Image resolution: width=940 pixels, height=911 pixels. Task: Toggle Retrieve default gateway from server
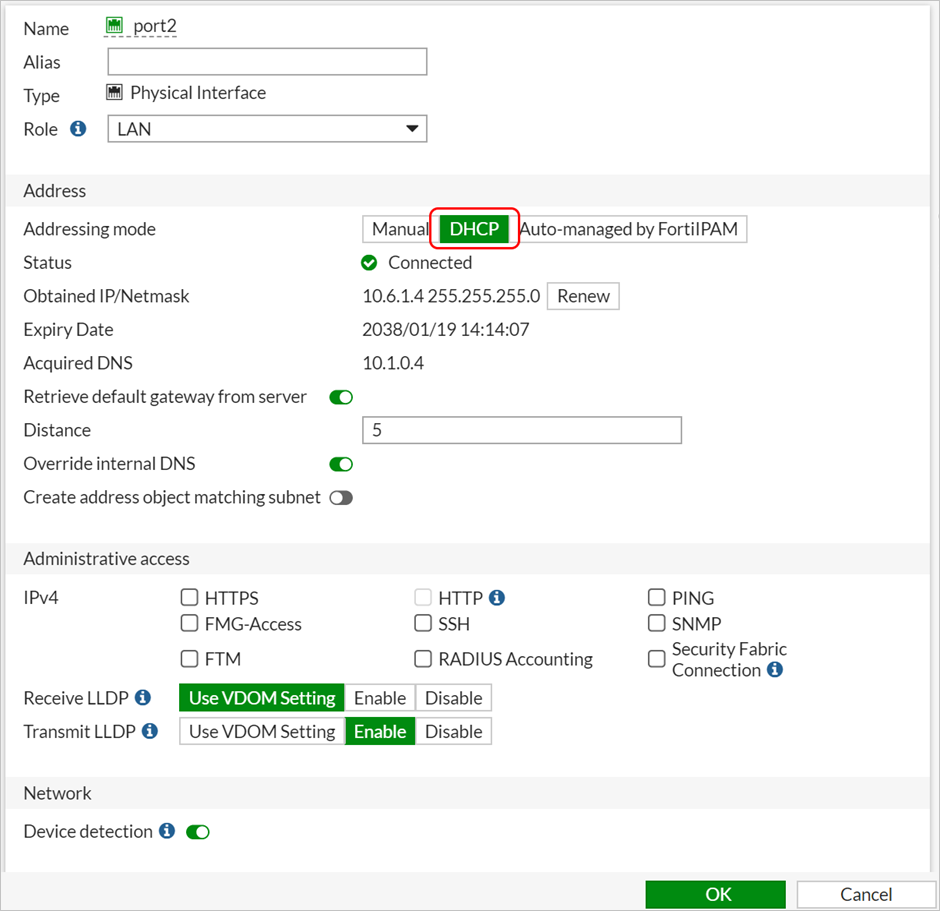(x=341, y=397)
